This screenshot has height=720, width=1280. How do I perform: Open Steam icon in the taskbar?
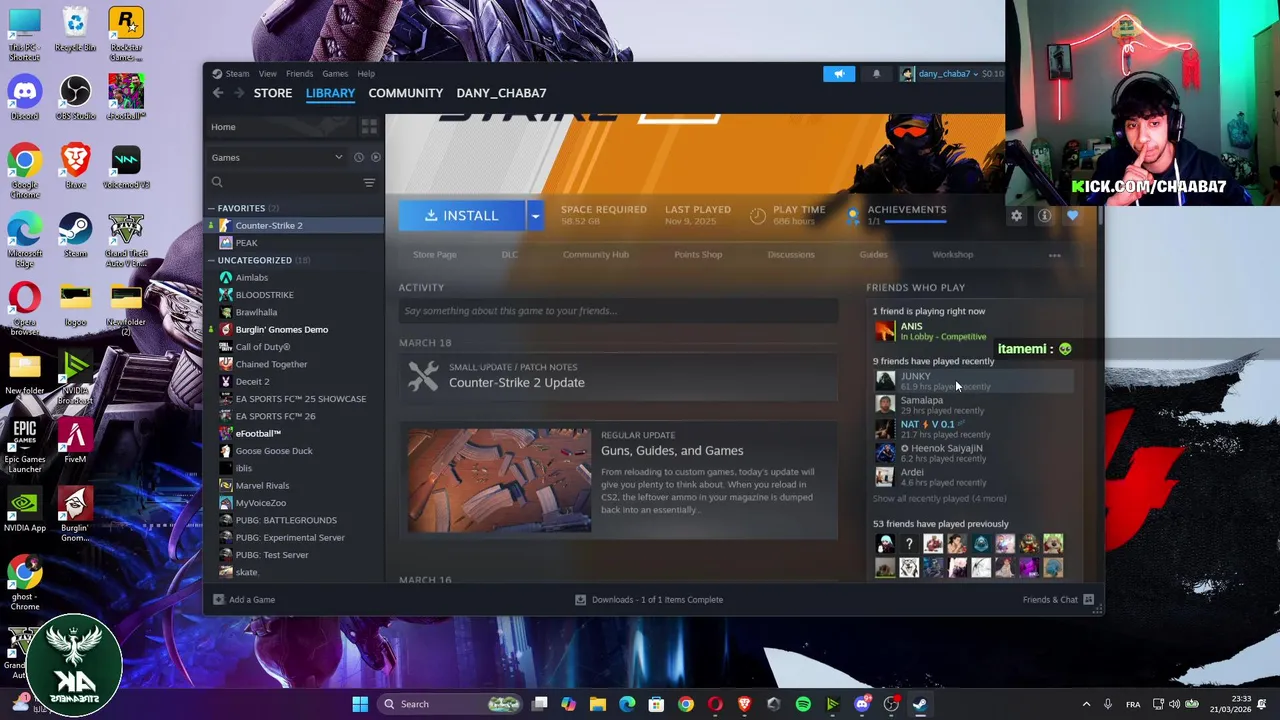coord(919,704)
